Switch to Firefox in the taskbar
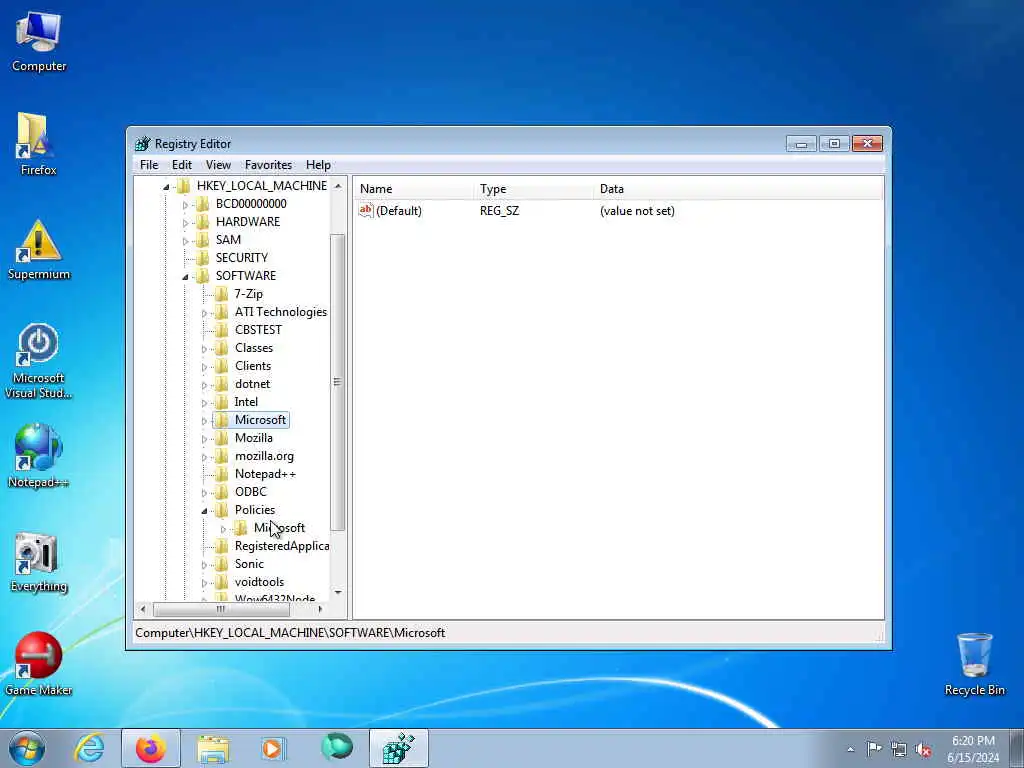 pos(151,748)
